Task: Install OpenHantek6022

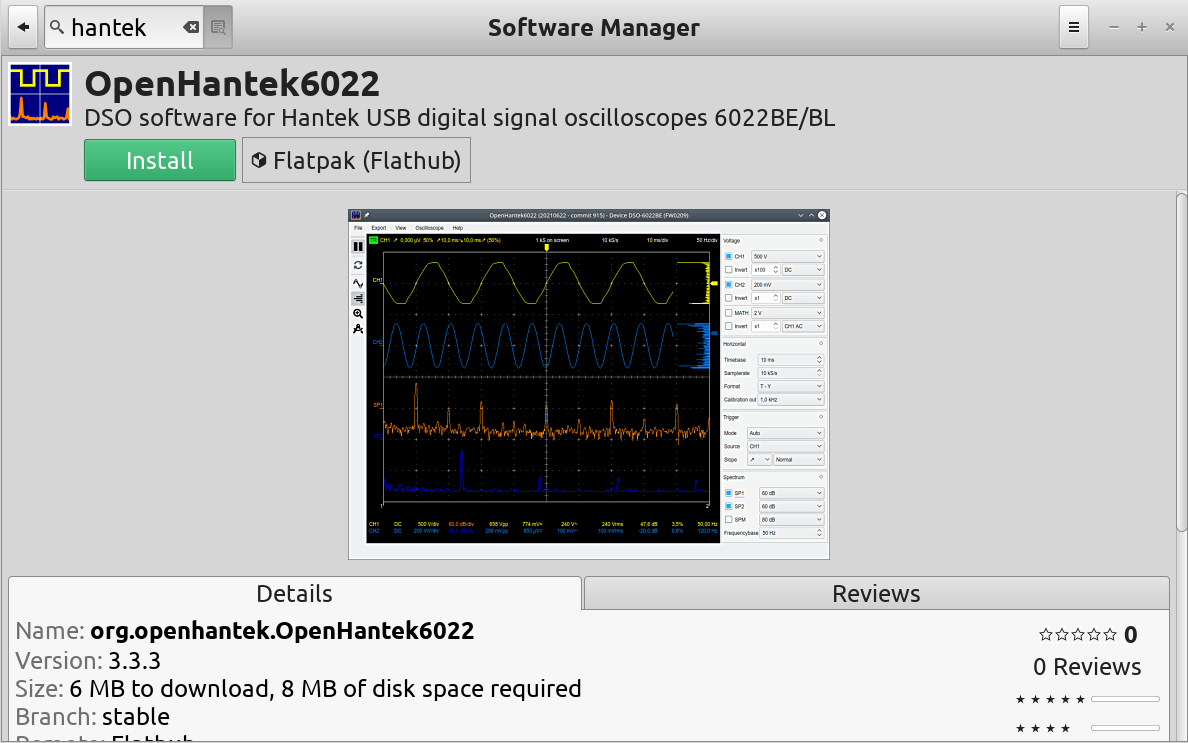Action: pos(160,160)
